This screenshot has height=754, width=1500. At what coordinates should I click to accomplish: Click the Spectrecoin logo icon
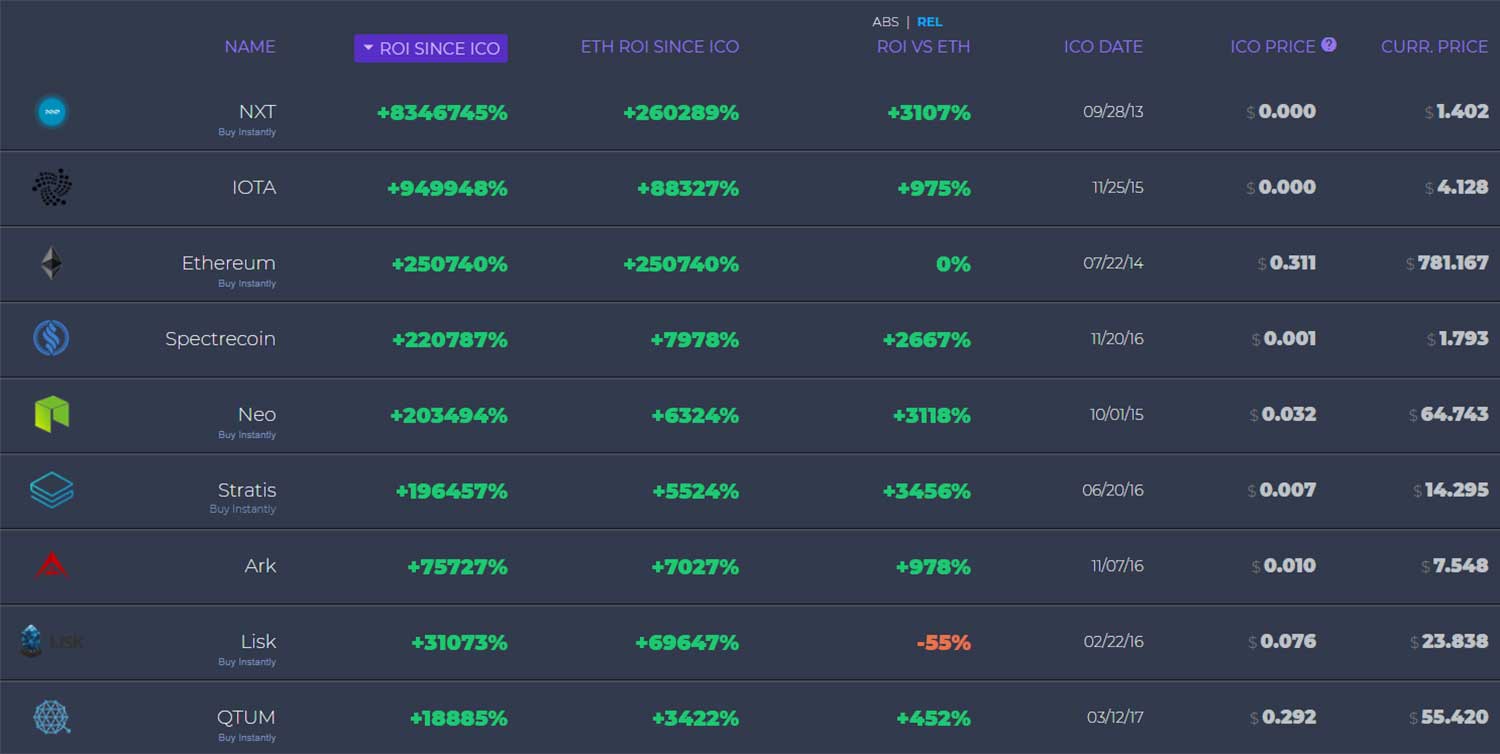51,339
